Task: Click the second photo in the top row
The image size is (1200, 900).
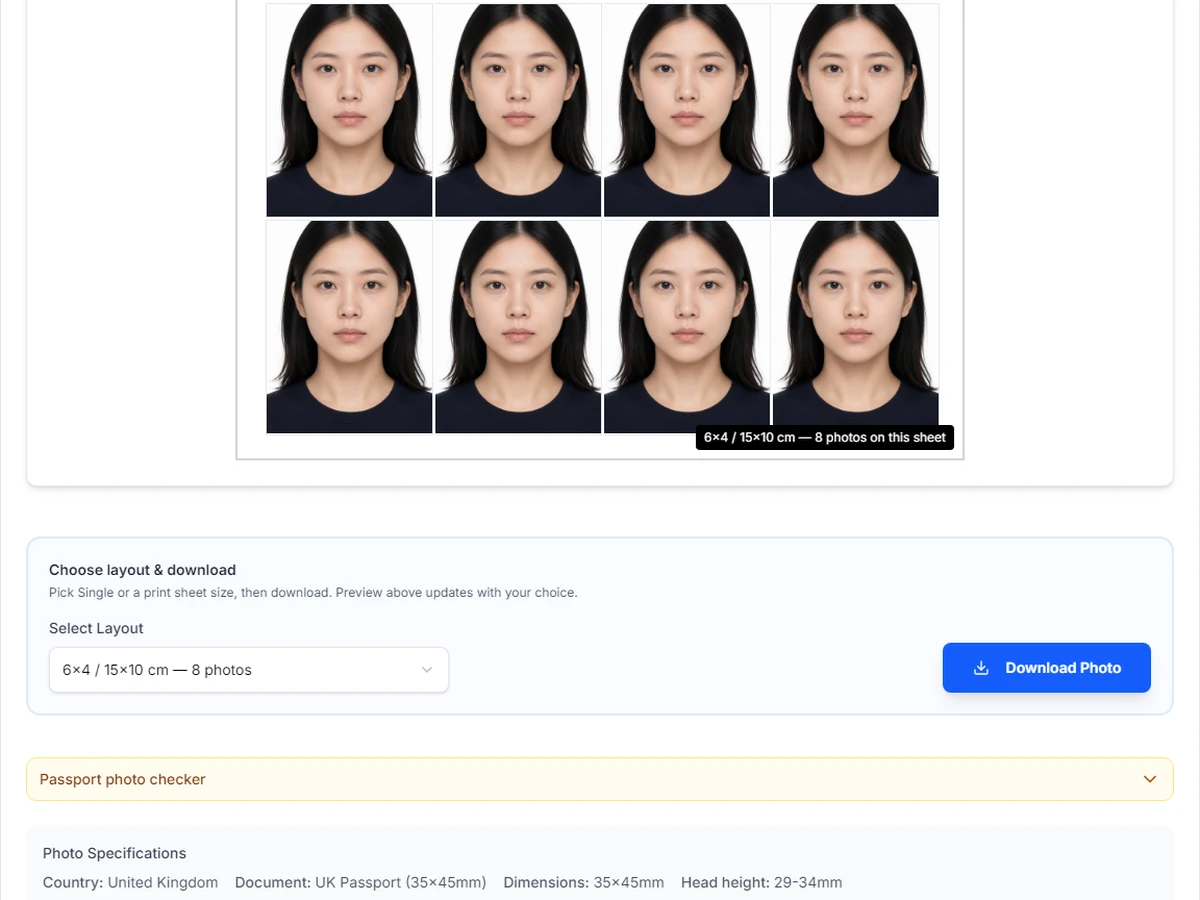Action: [x=518, y=110]
